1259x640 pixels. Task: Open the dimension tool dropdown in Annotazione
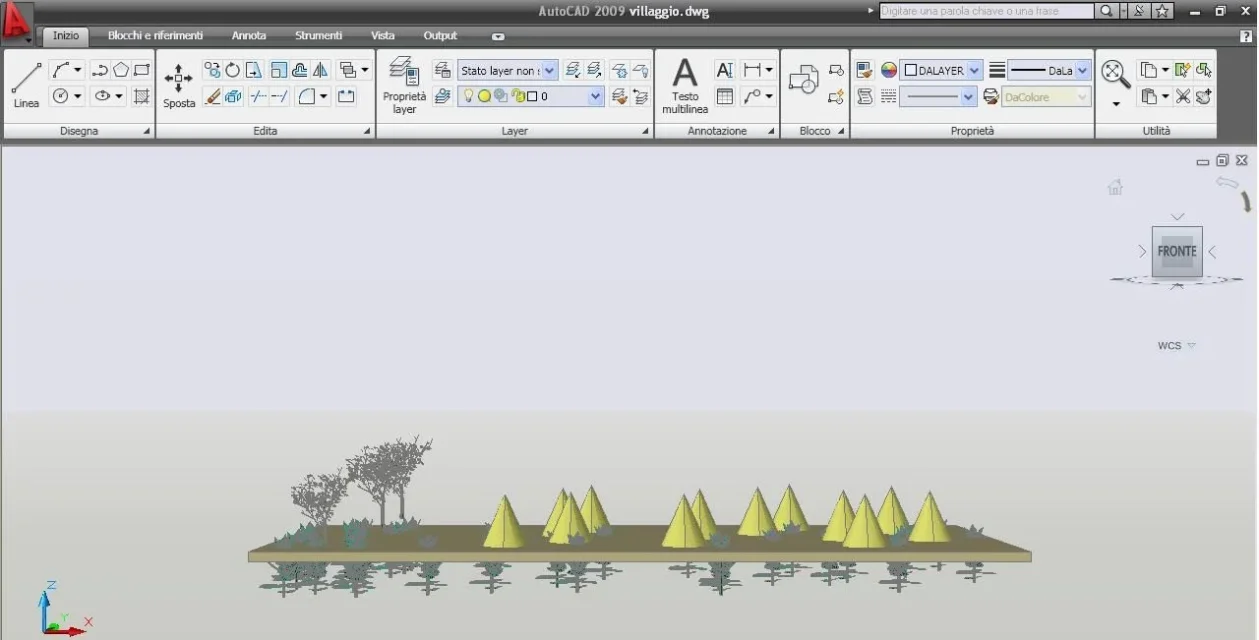(x=768, y=70)
